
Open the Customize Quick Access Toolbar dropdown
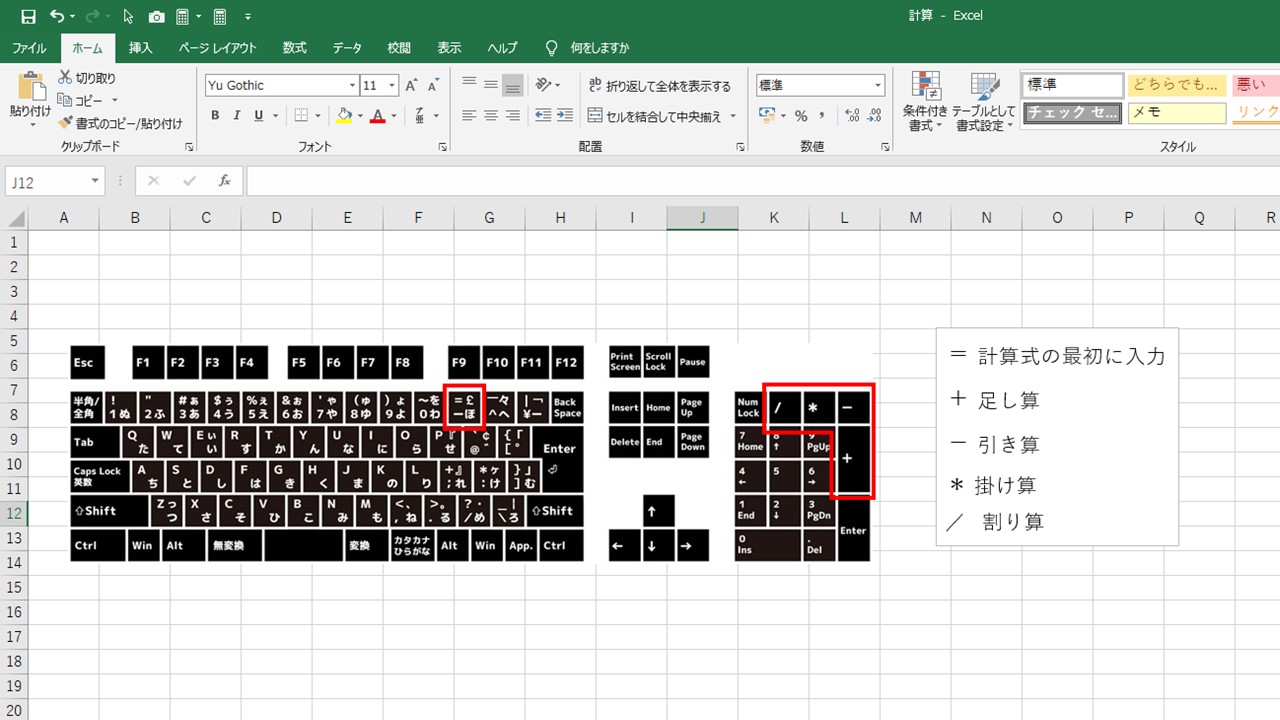(x=248, y=16)
